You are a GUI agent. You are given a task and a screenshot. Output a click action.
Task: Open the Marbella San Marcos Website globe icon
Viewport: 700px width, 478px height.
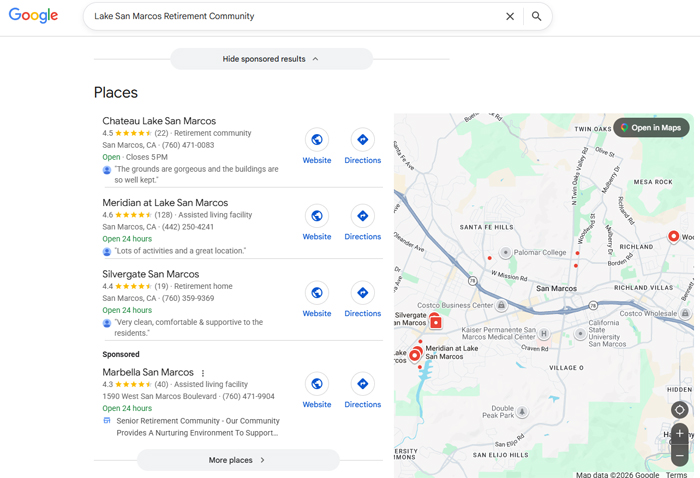coord(317,384)
